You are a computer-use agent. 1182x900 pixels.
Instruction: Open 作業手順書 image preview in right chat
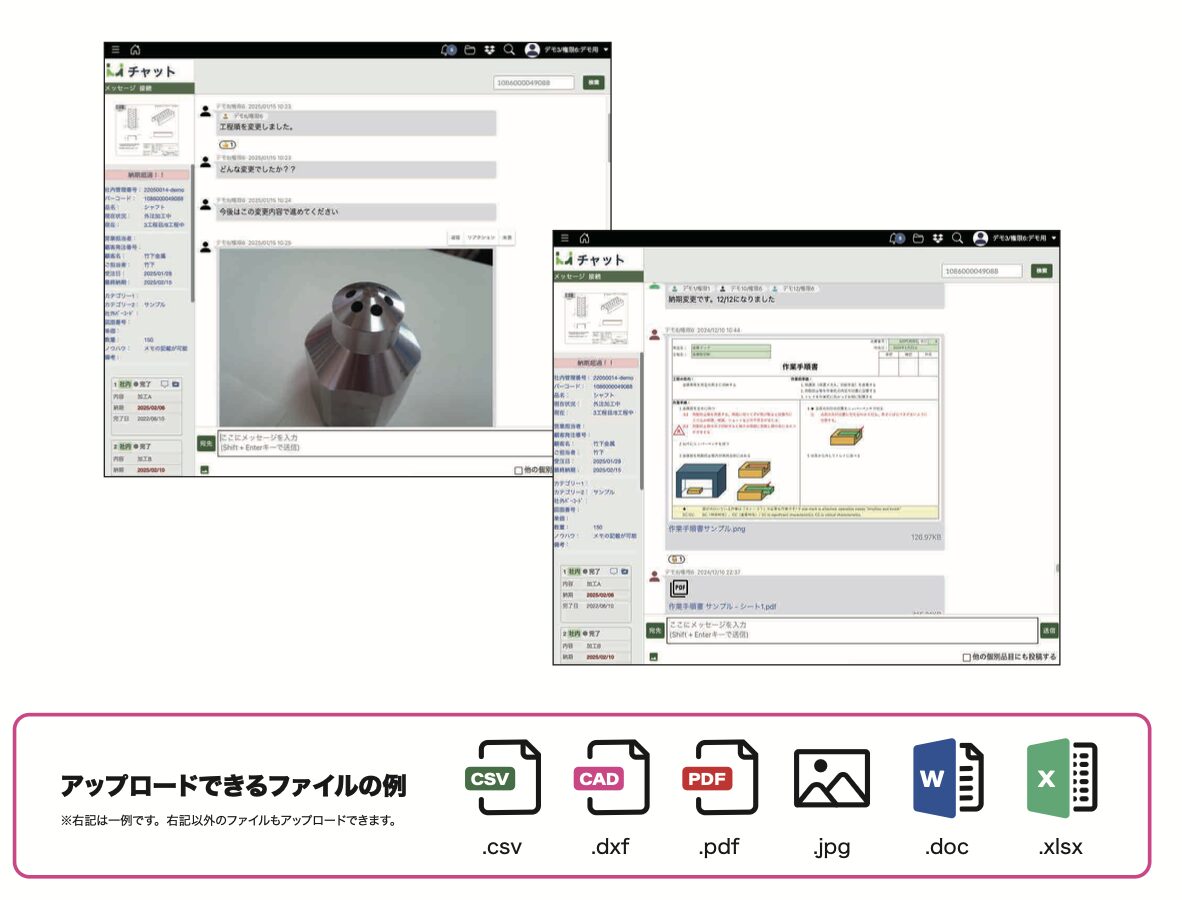(x=805, y=427)
